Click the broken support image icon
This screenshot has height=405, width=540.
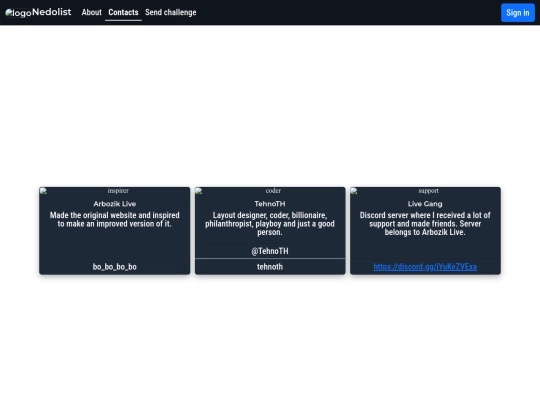tap(354, 191)
